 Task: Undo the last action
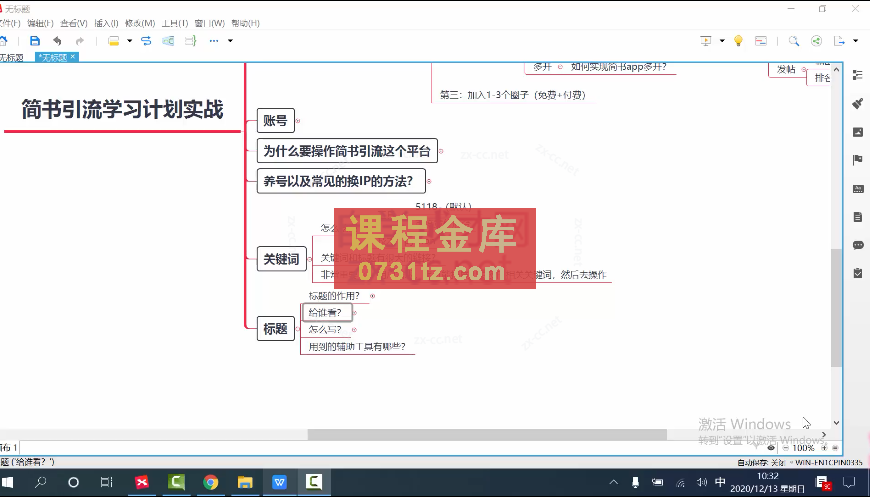click(x=57, y=40)
